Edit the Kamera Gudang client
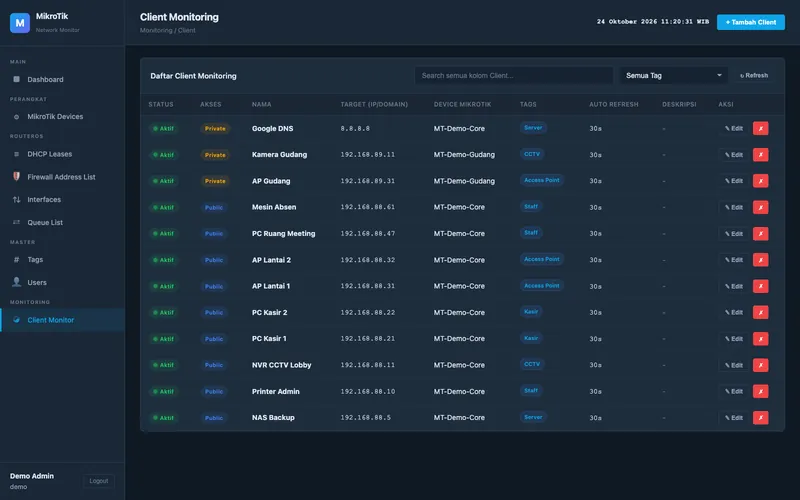 coord(734,155)
